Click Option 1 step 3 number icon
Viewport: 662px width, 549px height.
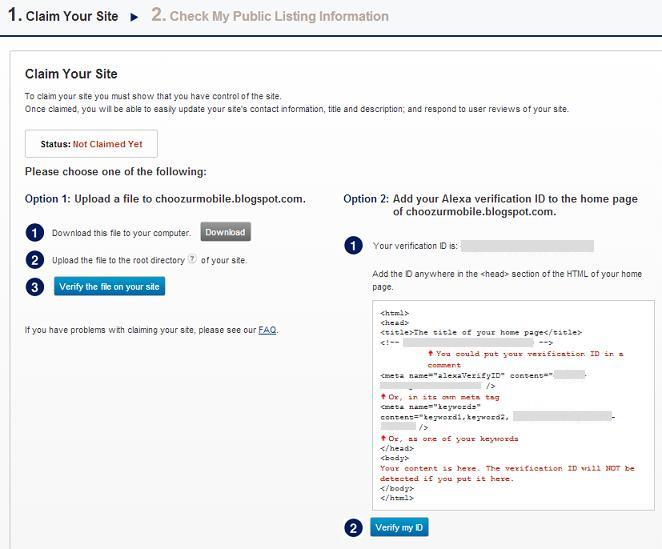tap(36, 287)
